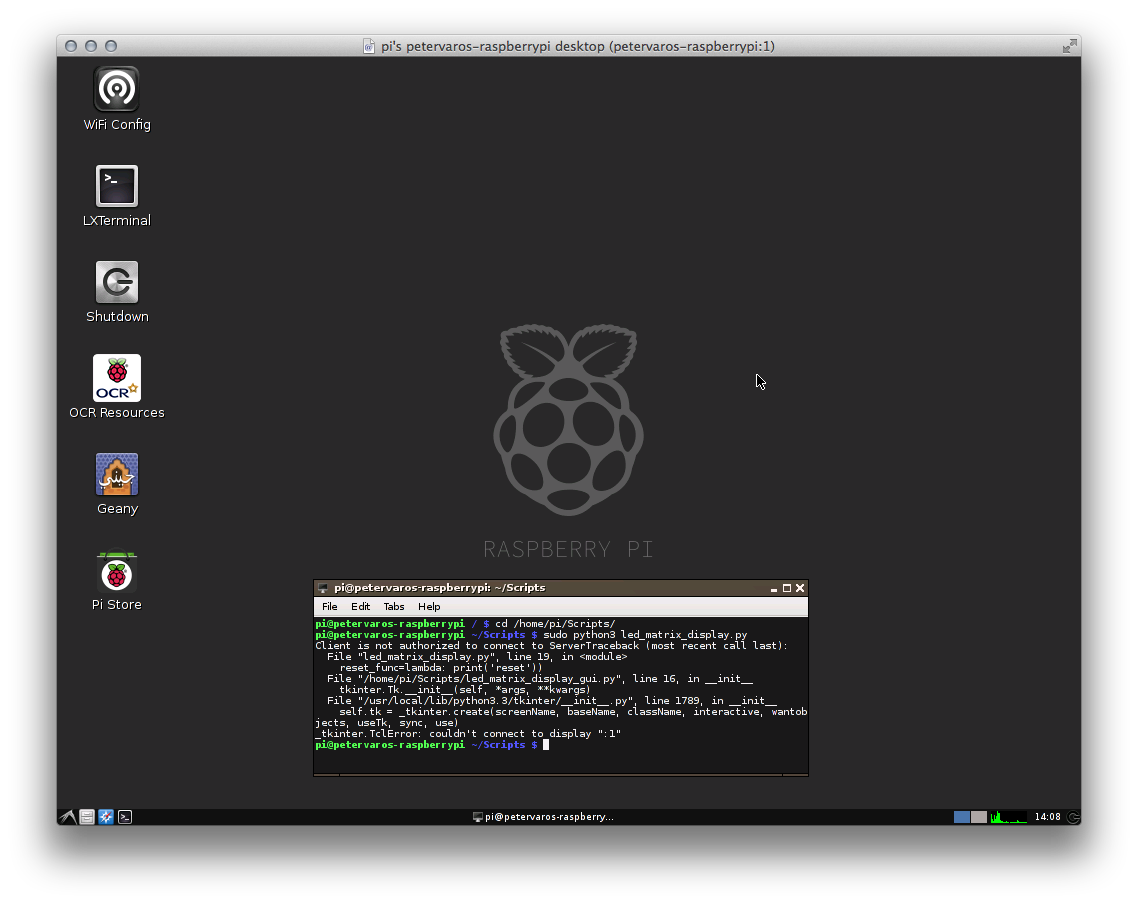The width and height of the screenshot is (1138, 904).
Task: Launch the Geany editor icon
Action: click(x=117, y=484)
